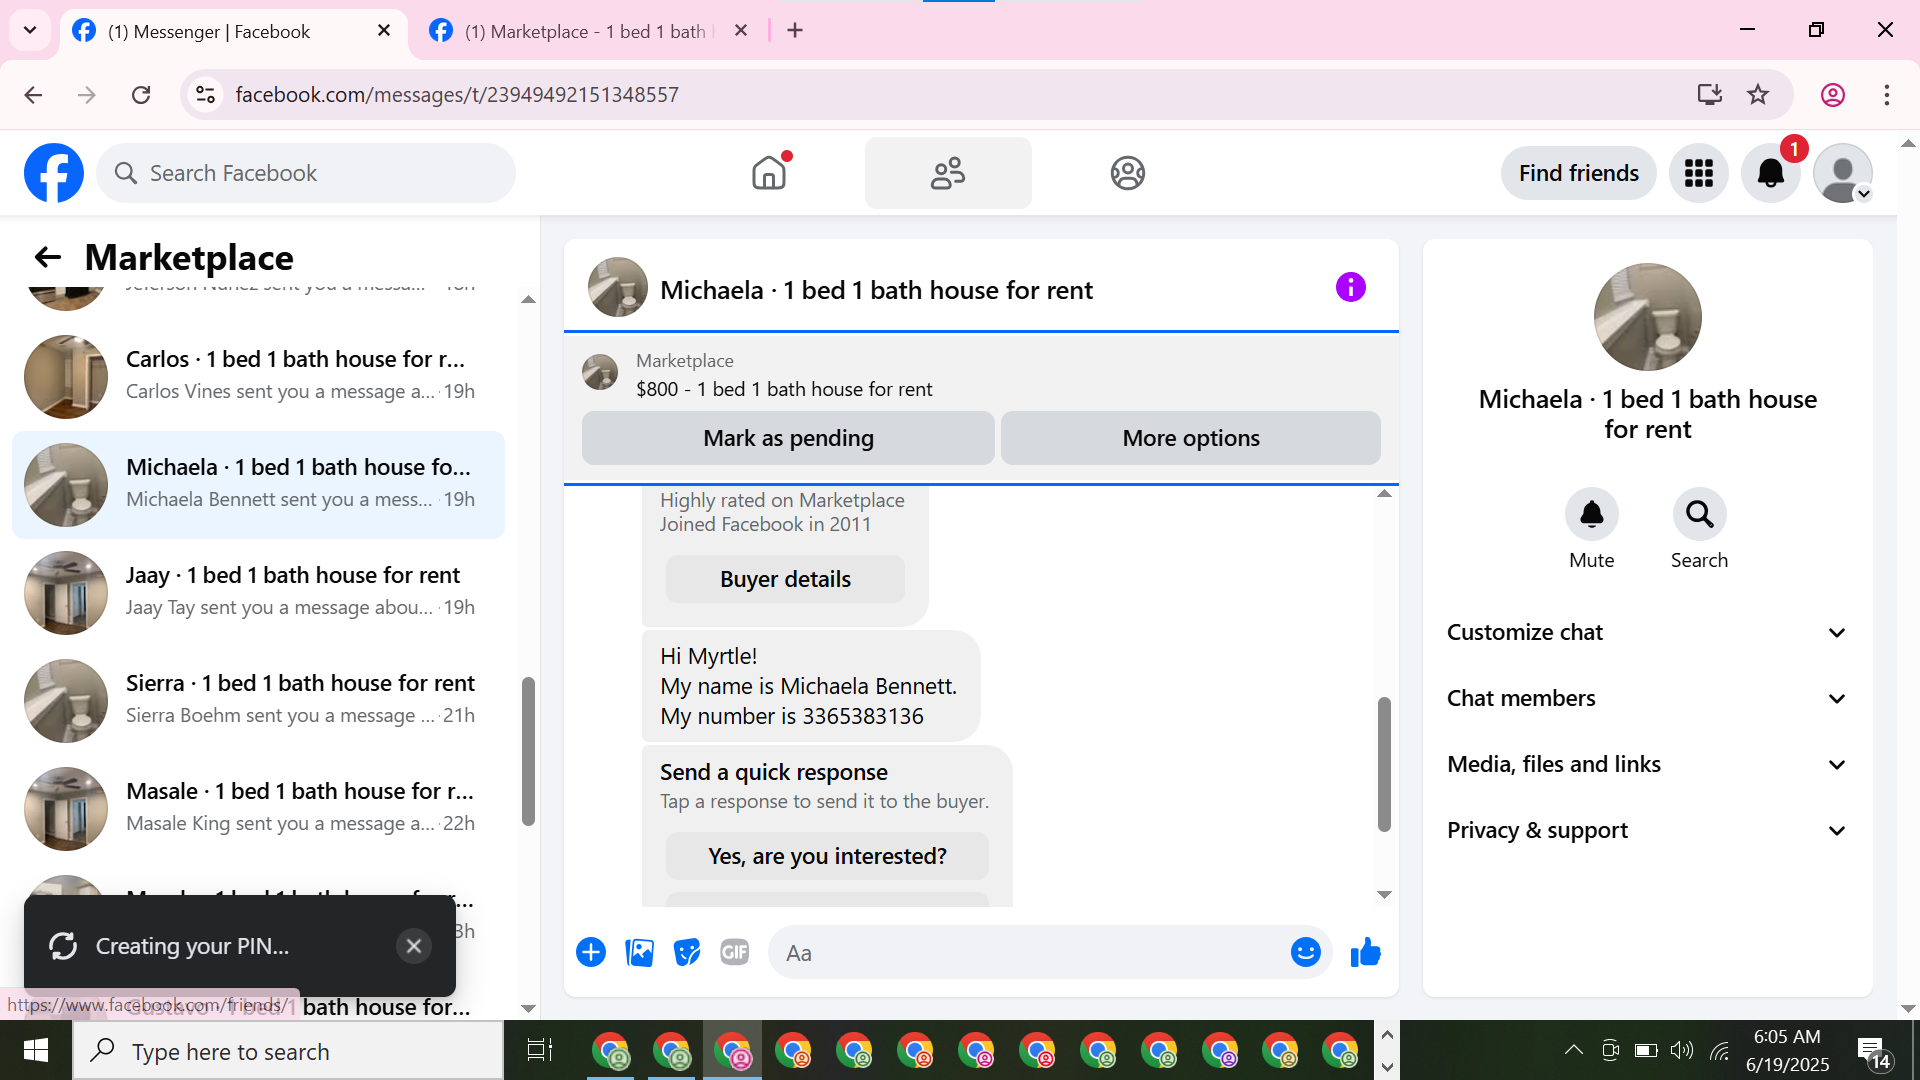This screenshot has width=1920, height=1080.
Task: Click the listing thumbnail in Marketplace banner
Action: coord(600,372)
